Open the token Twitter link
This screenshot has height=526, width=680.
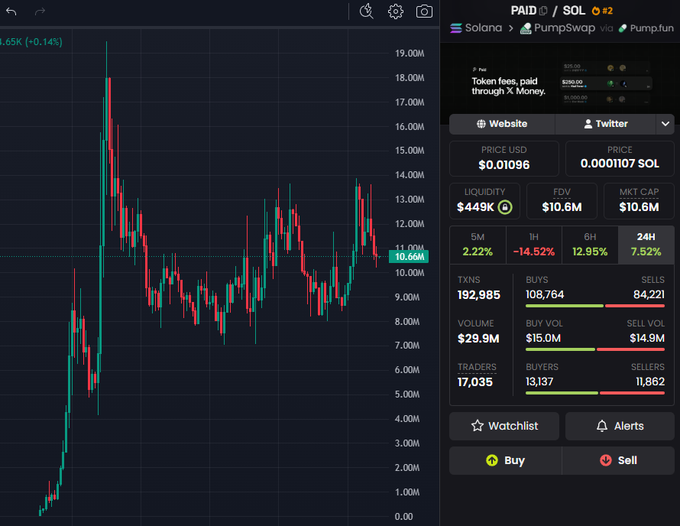[605, 124]
